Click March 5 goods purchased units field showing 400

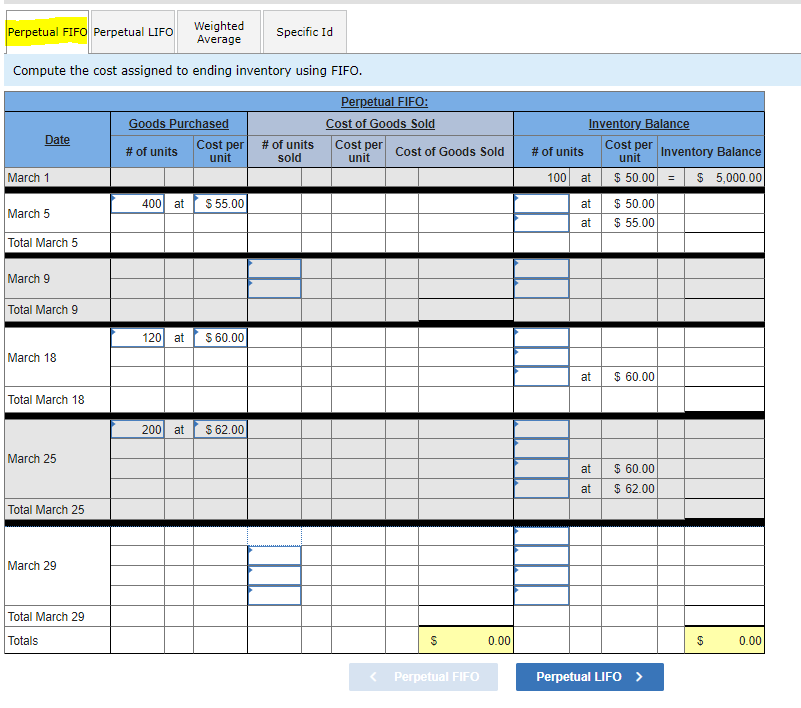click(137, 203)
